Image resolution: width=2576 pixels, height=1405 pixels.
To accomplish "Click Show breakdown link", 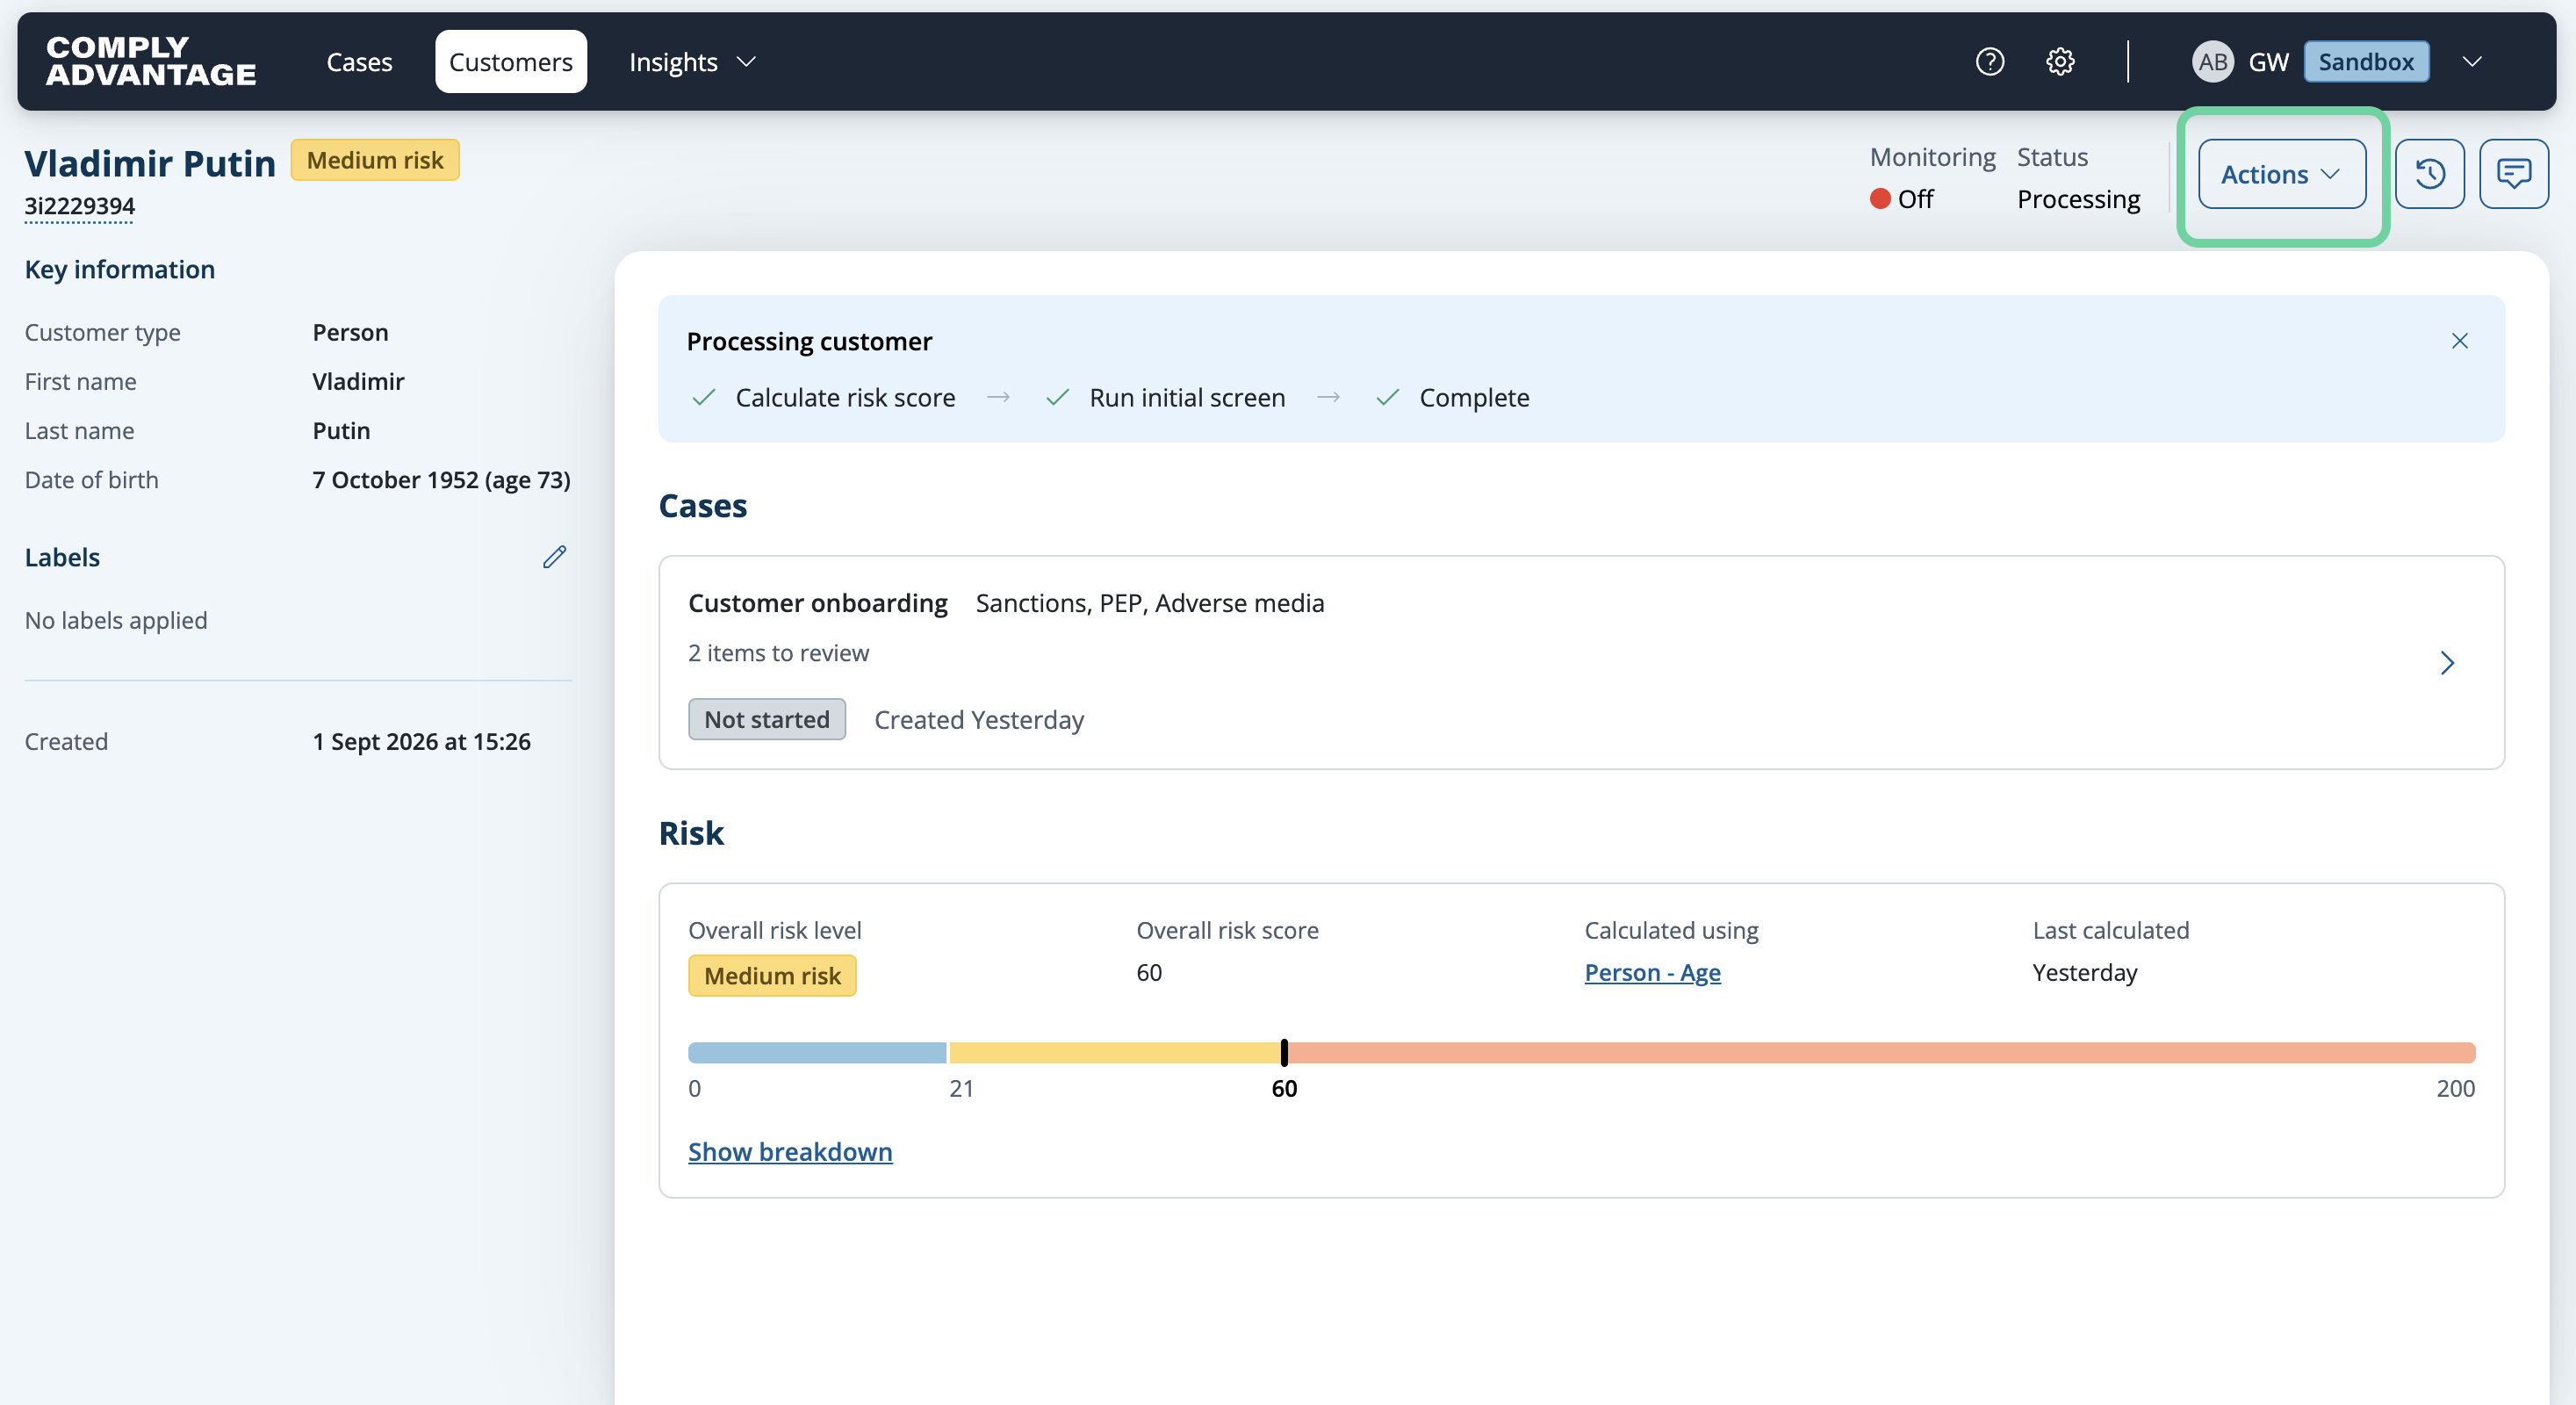I will tap(790, 1152).
